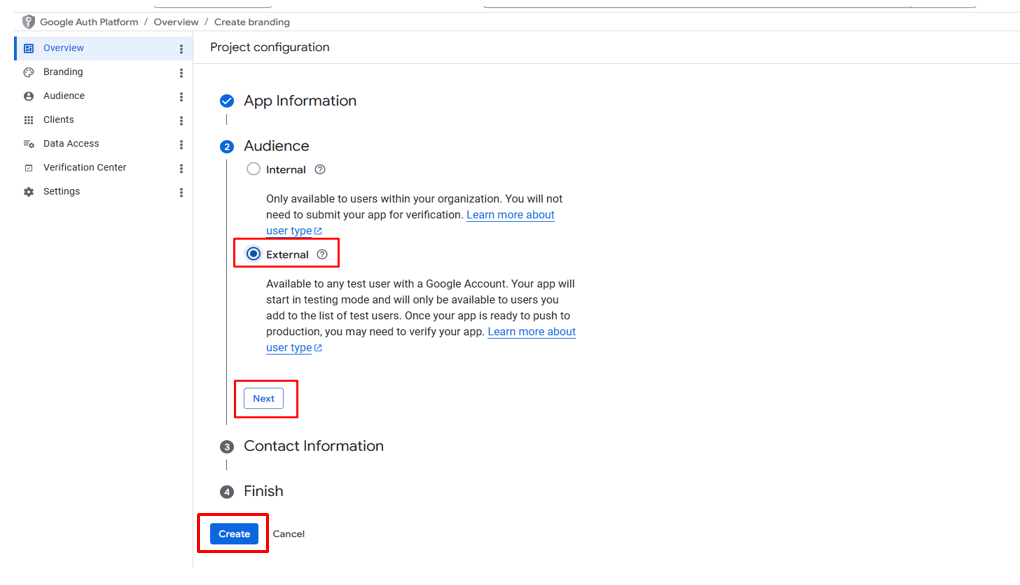Go to Verification Center page

84,168
